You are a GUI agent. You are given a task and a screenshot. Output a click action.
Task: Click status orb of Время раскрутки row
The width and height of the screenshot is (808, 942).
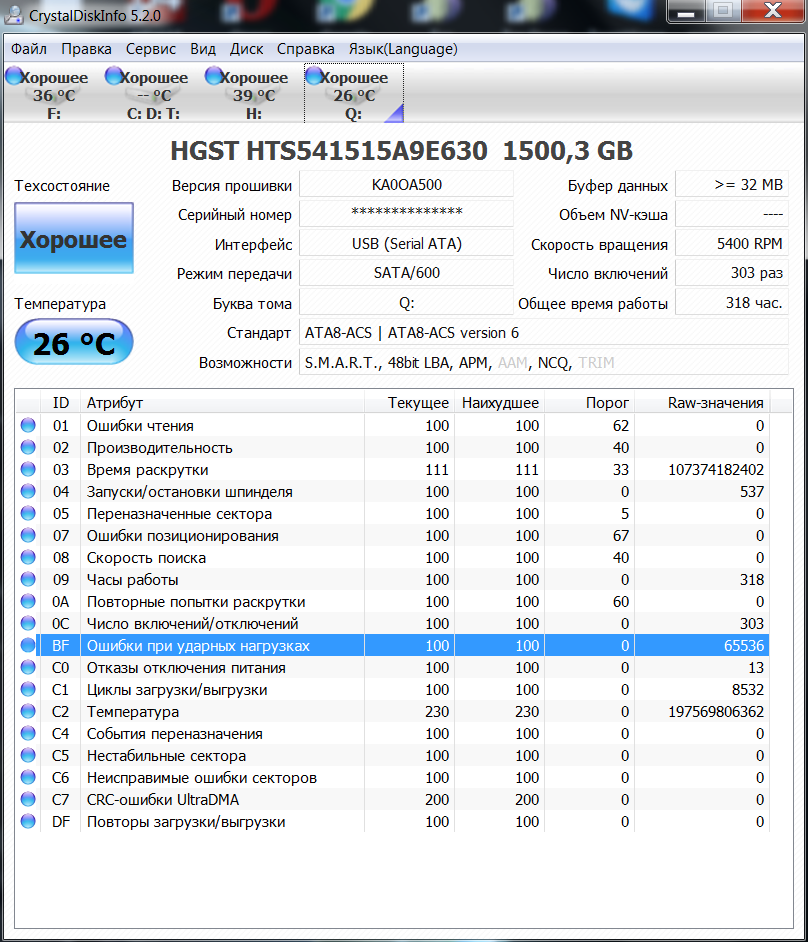(x=28, y=469)
